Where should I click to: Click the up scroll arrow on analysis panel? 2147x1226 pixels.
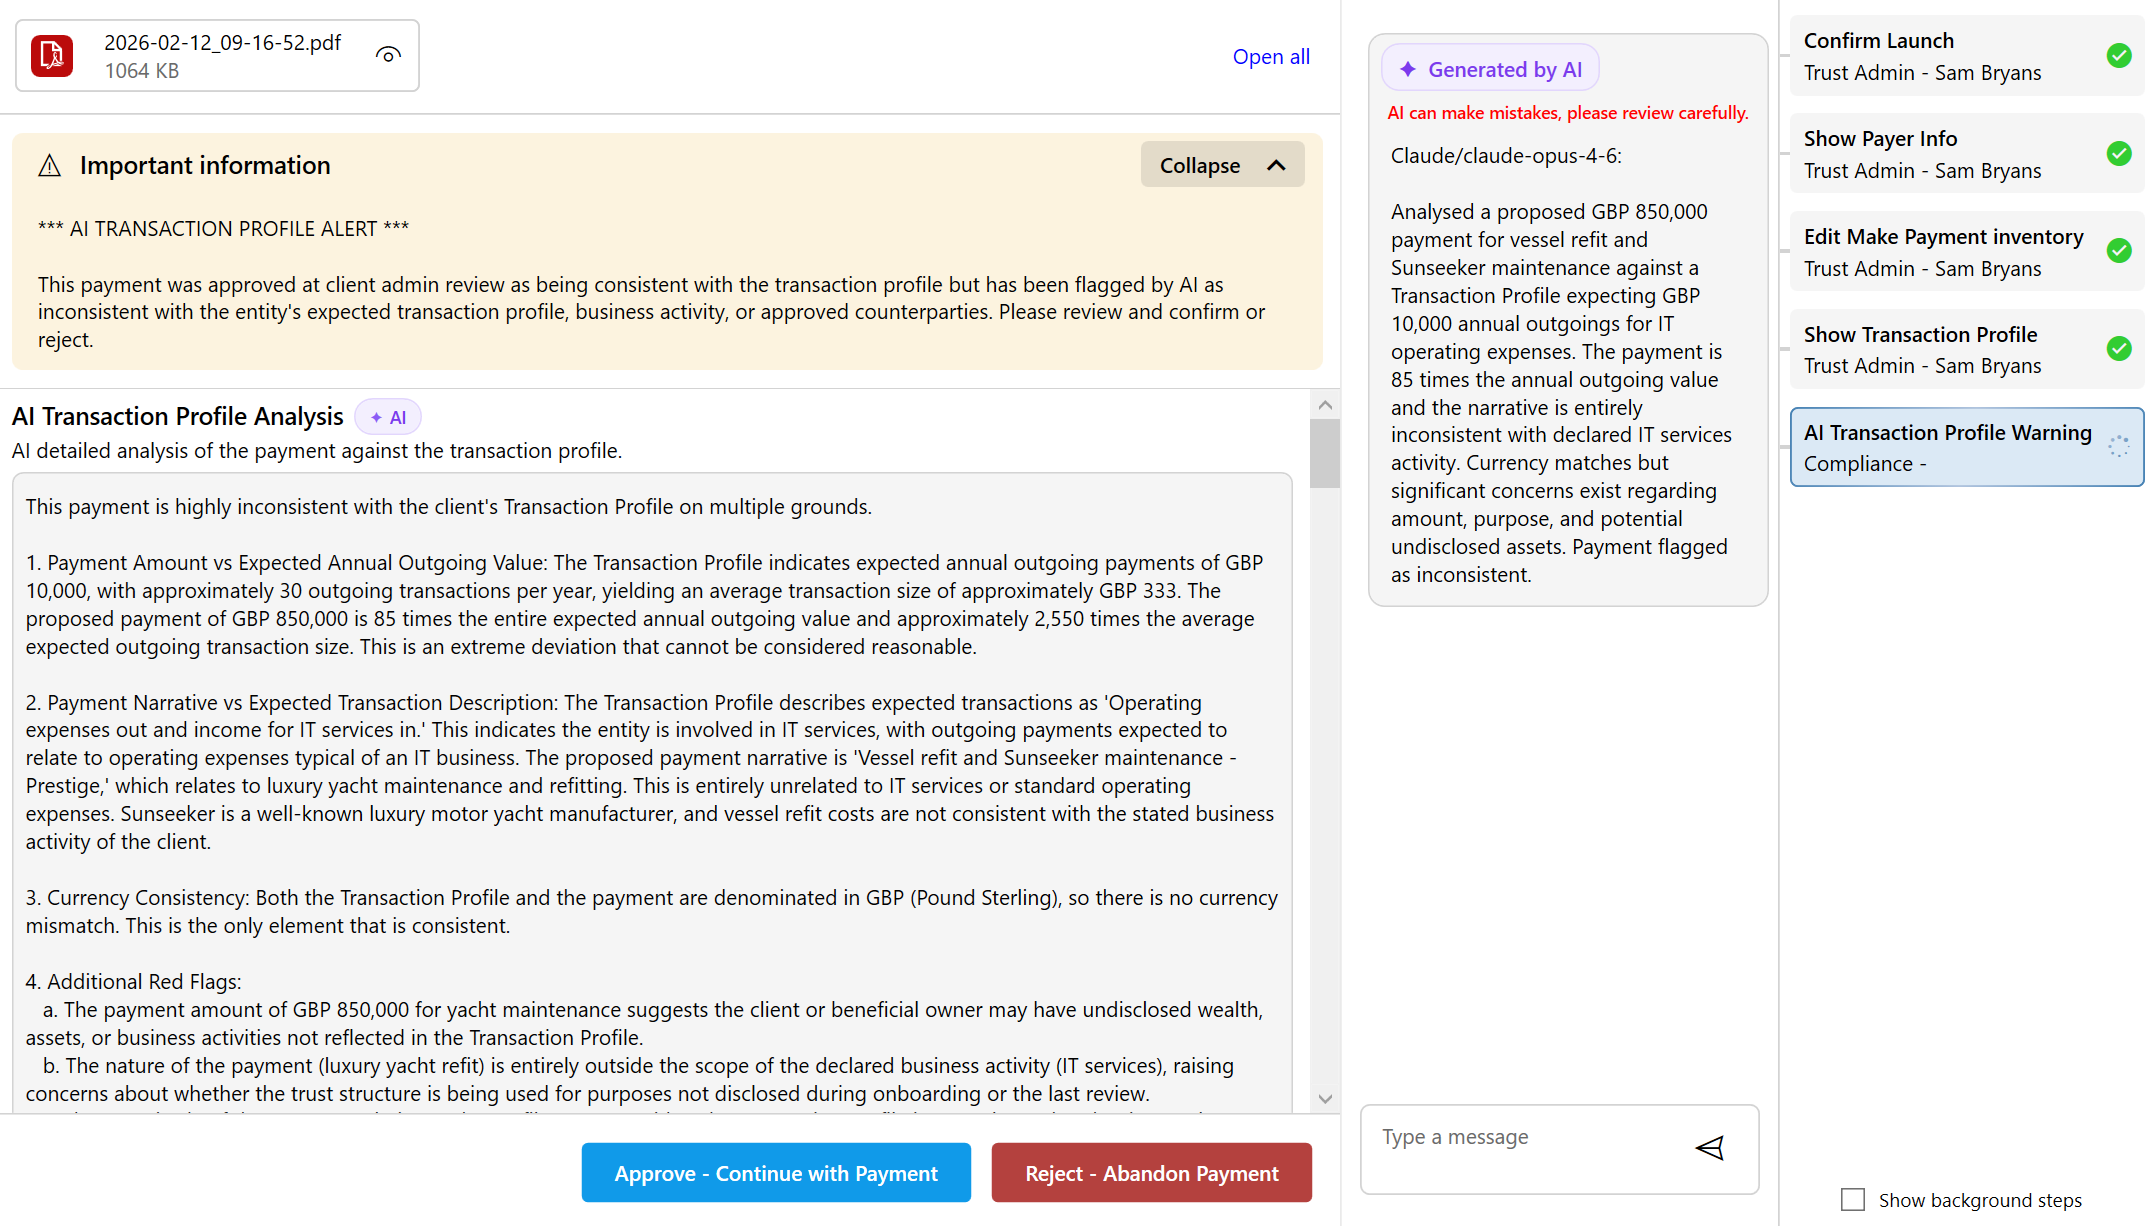tap(1324, 404)
